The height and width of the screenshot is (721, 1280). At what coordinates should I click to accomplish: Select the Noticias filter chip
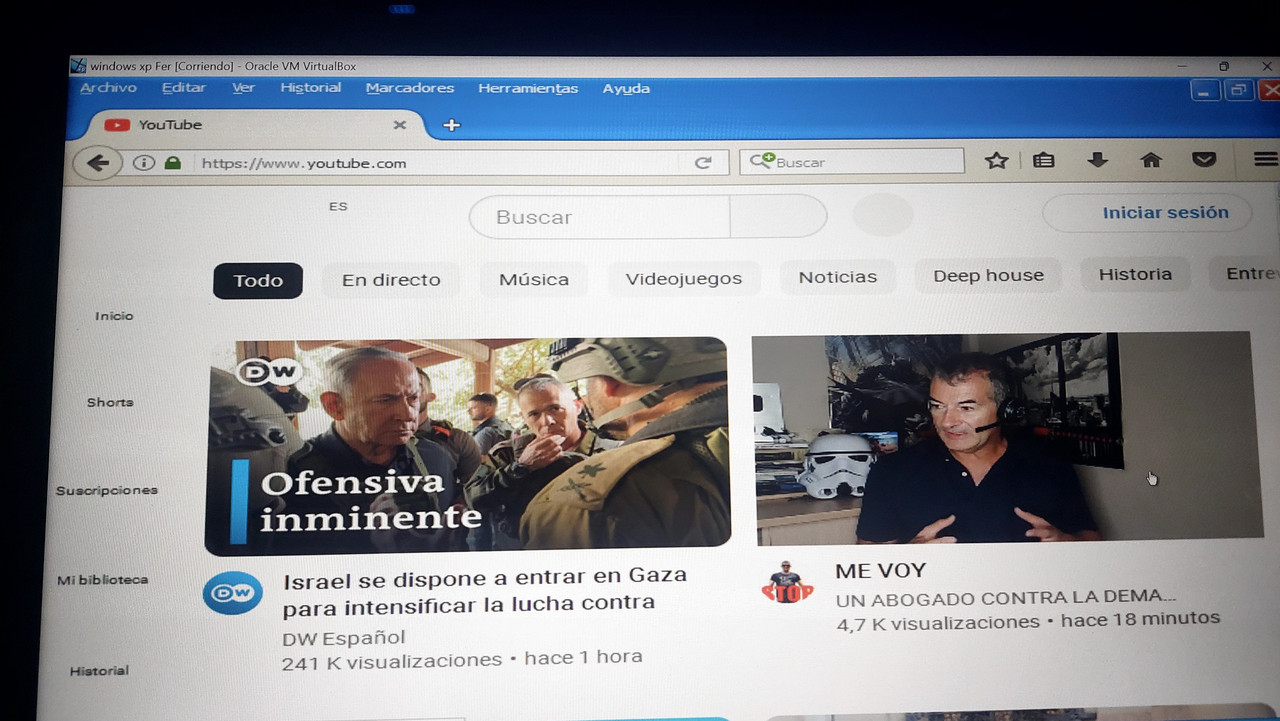point(838,277)
